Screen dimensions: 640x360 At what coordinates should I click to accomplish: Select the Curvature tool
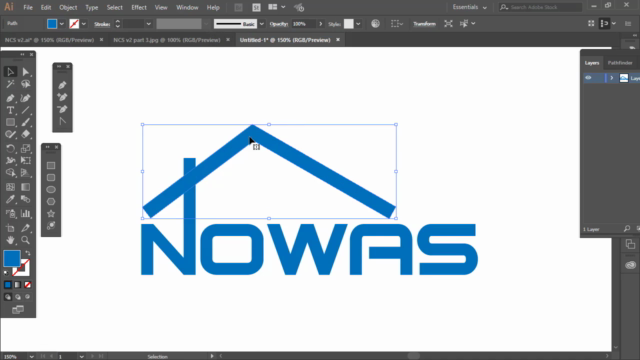click(x=26, y=98)
